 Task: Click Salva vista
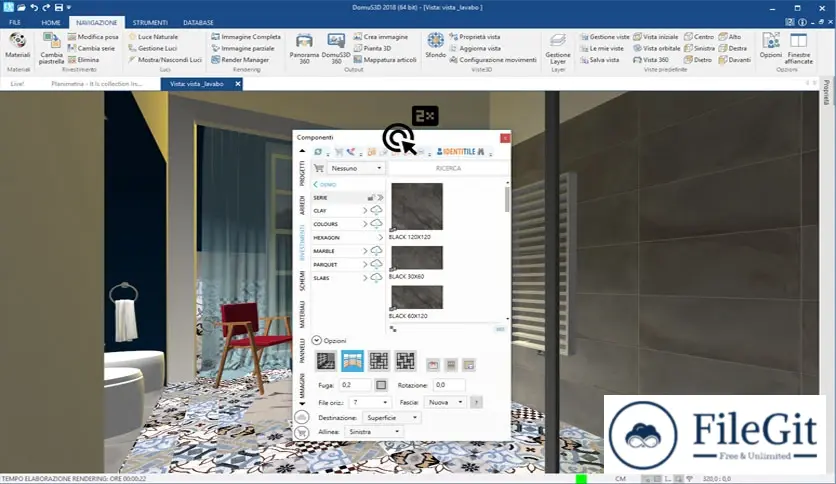600,60
